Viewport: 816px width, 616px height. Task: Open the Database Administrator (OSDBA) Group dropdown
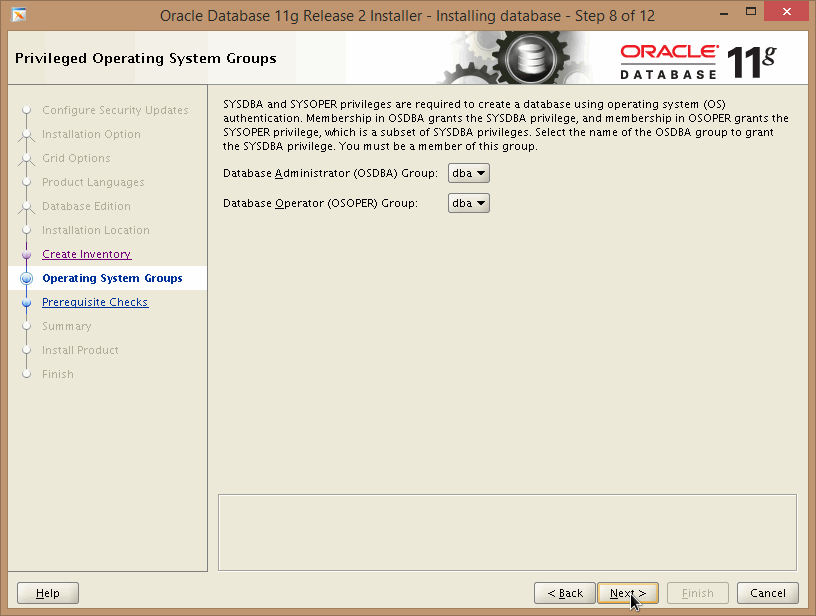(x=469, y=174)
